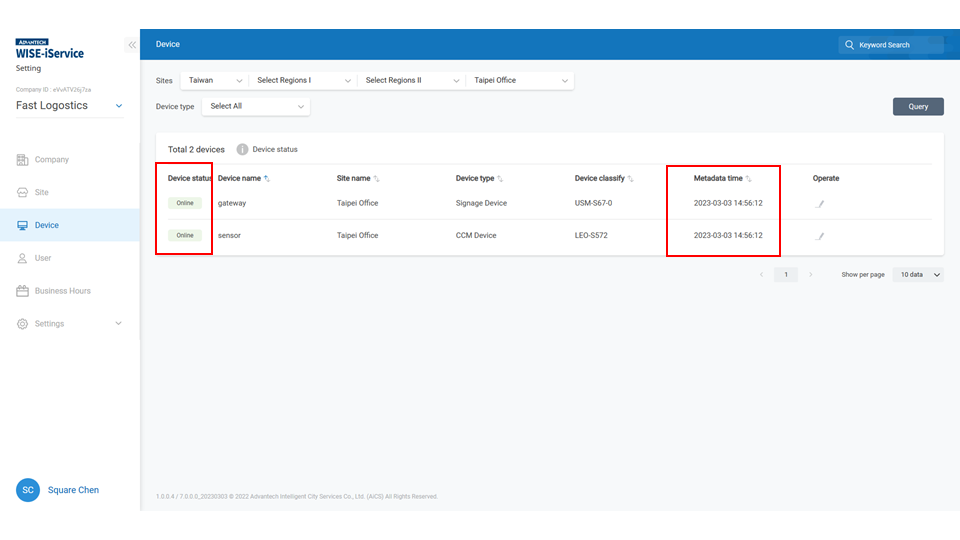Open the Taipei Office dropdown

tap(520, 80)
